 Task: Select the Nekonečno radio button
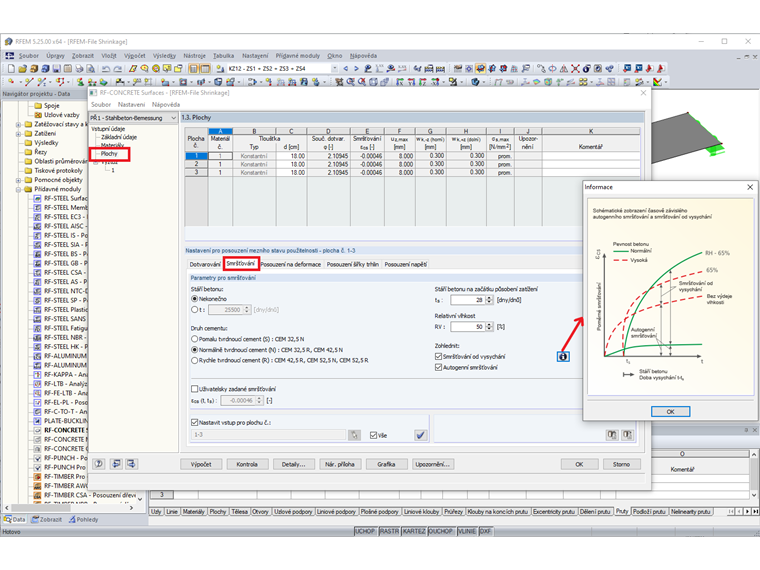(194, 299)
